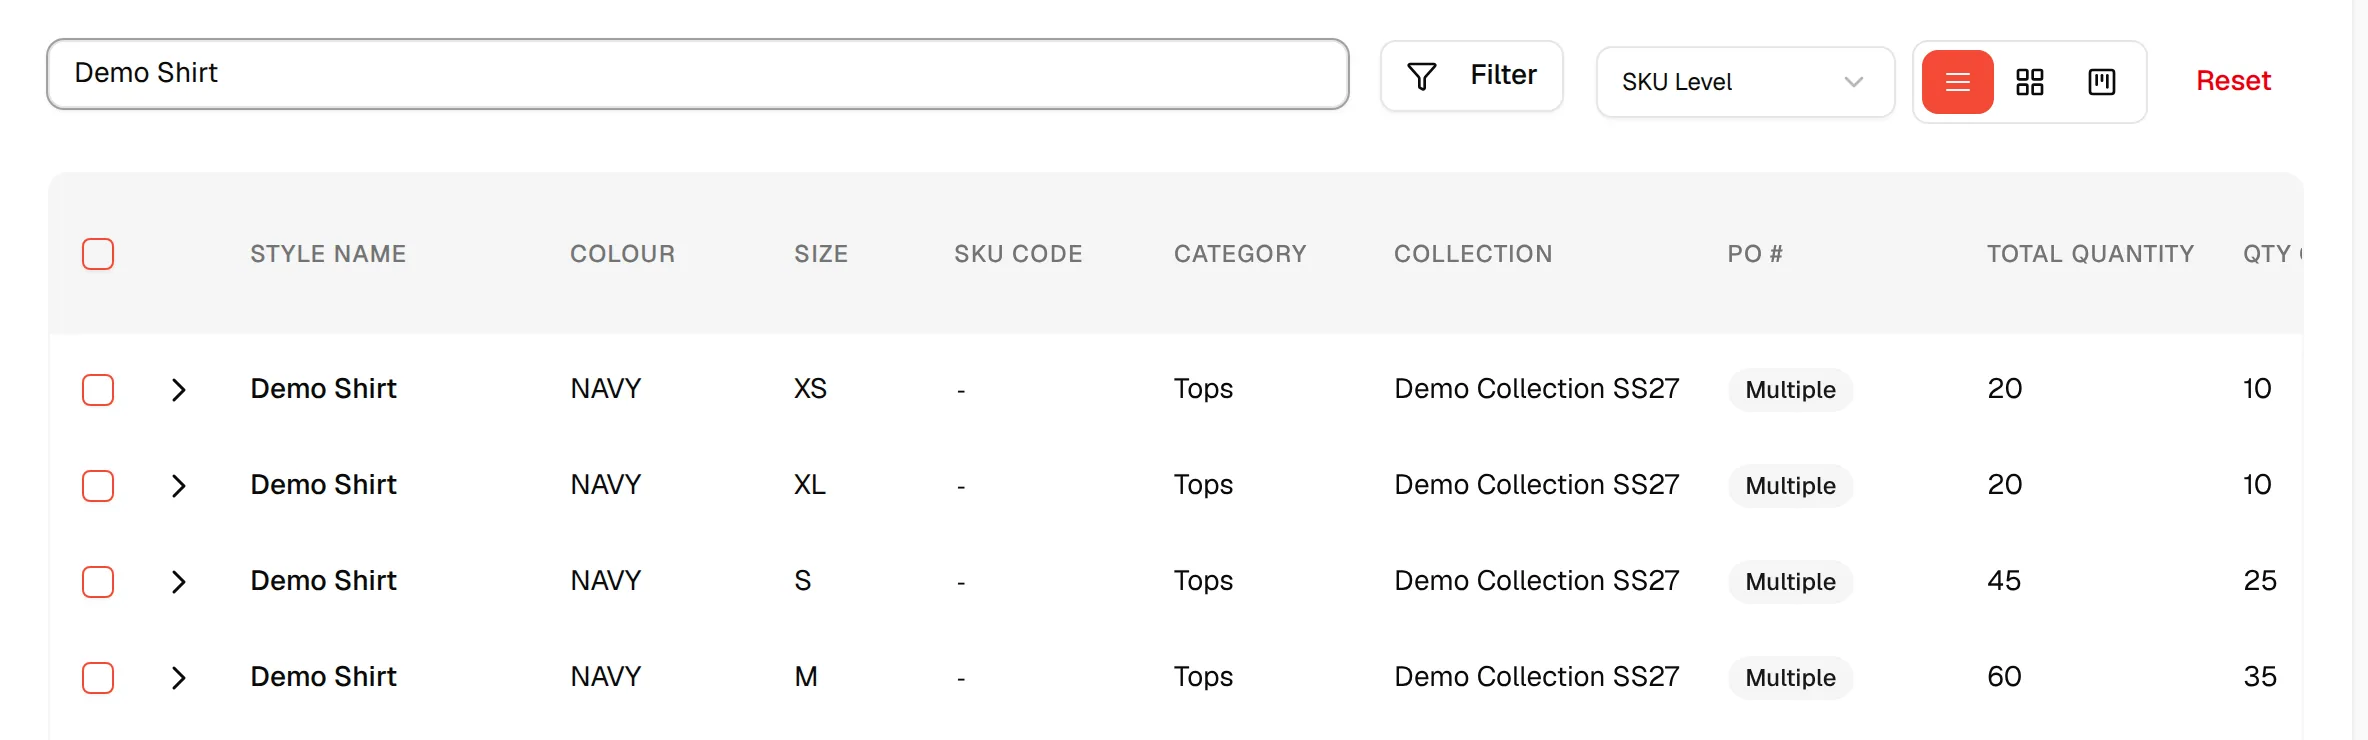Click the STYLE NAME column header
The height and width of the screenshot is (740, 2368).
coord(328,254)
